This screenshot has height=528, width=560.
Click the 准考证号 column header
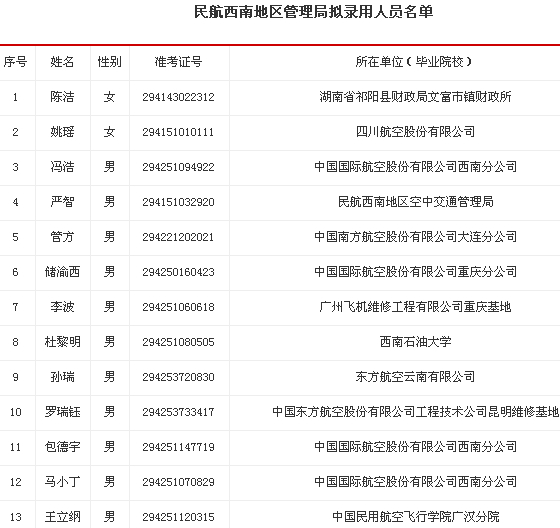tap(179, 62)
